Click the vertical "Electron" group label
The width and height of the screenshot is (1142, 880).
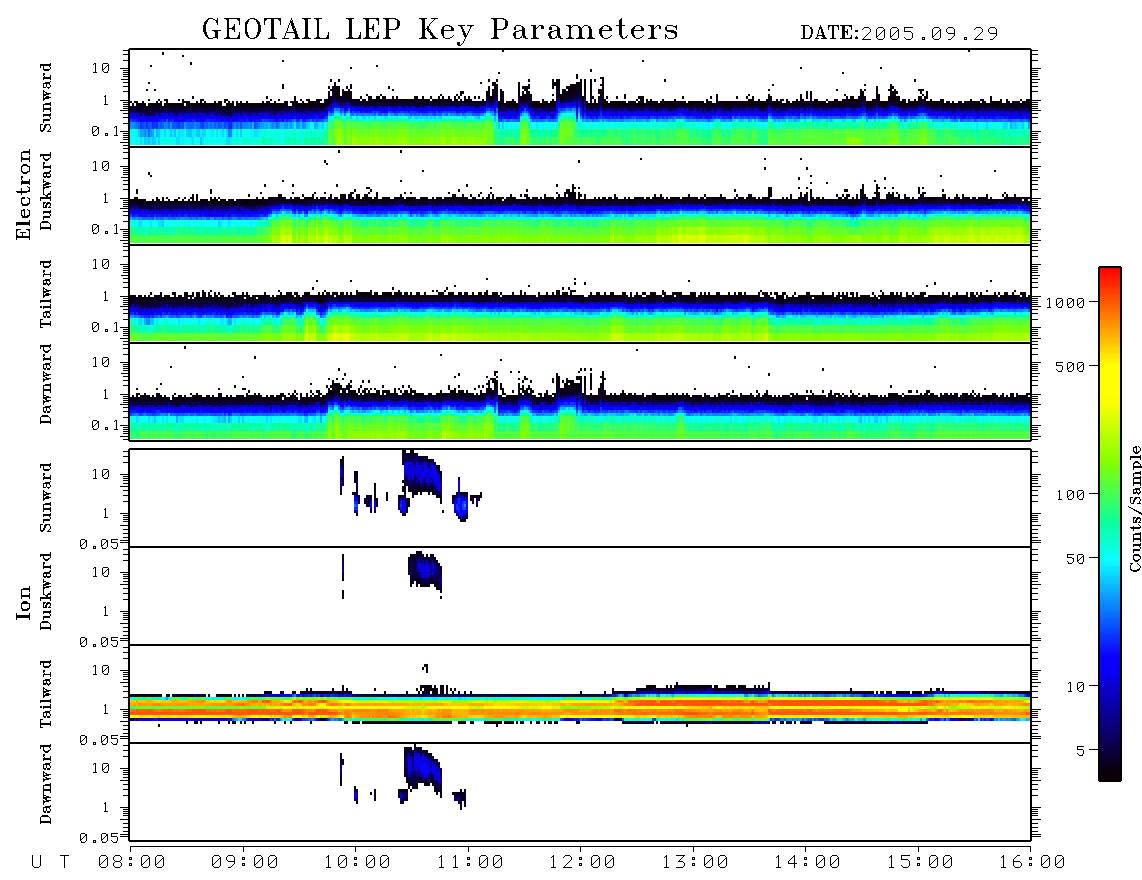(x=24, y=194)
